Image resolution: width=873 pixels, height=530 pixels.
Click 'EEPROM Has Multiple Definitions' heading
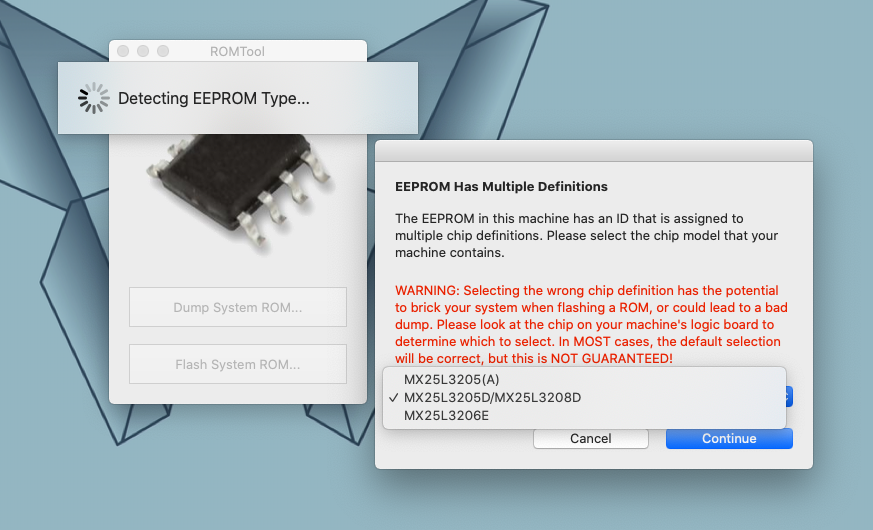(x=501, y=187)
